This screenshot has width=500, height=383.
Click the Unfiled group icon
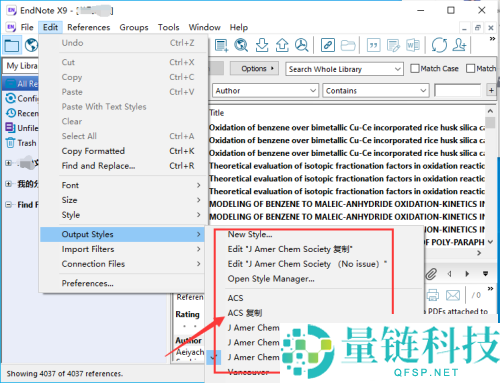click(10, 128)
